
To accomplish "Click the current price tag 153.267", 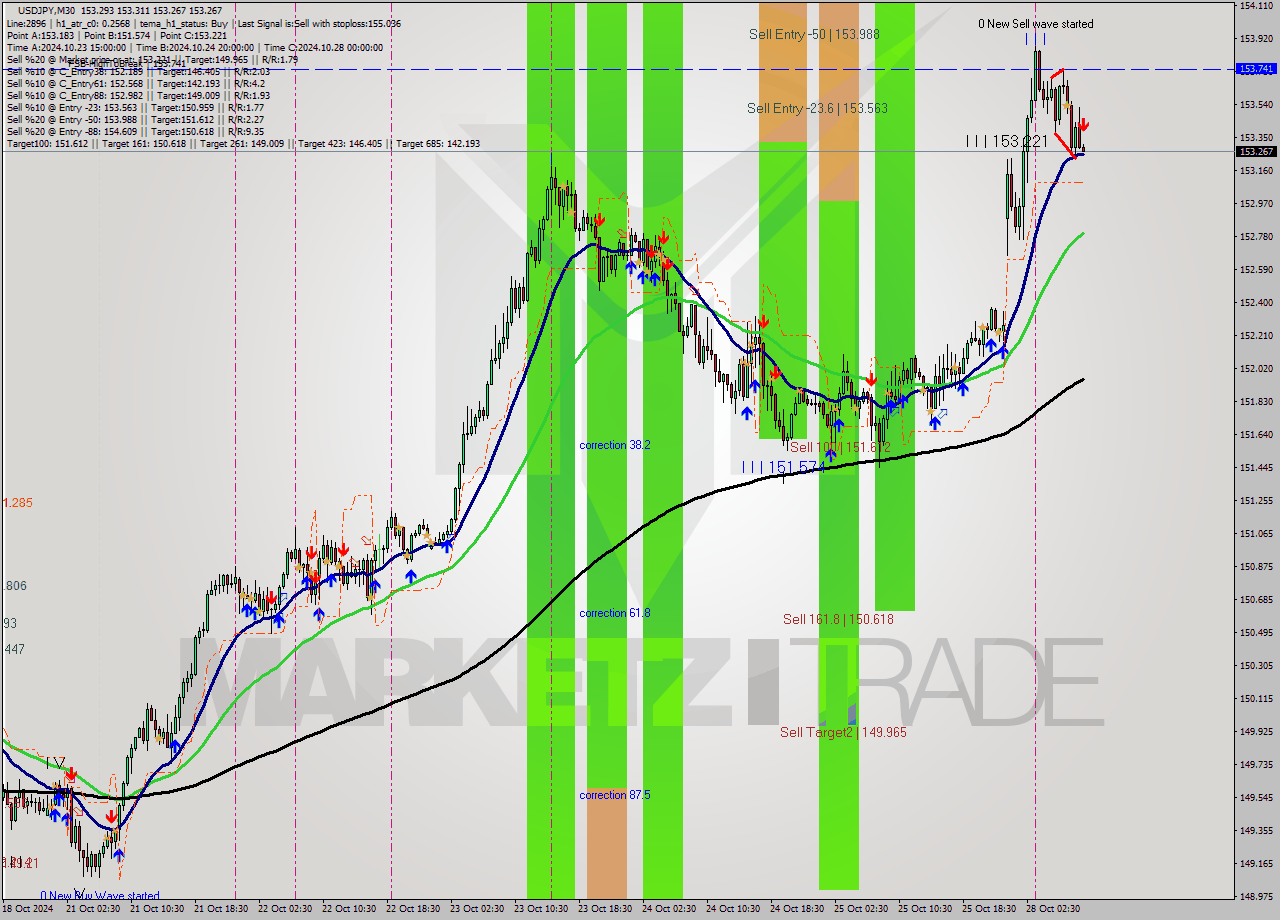I will coord(1256,152).
